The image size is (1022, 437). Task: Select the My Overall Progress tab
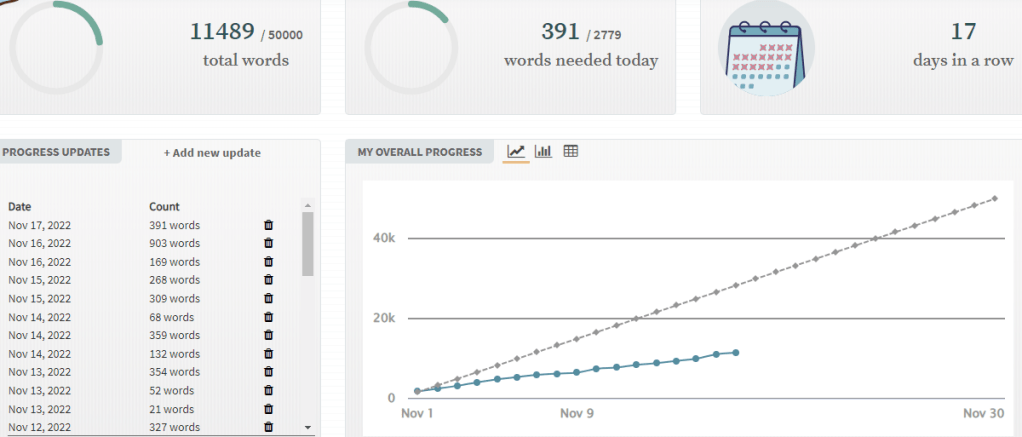click(419, 152)
